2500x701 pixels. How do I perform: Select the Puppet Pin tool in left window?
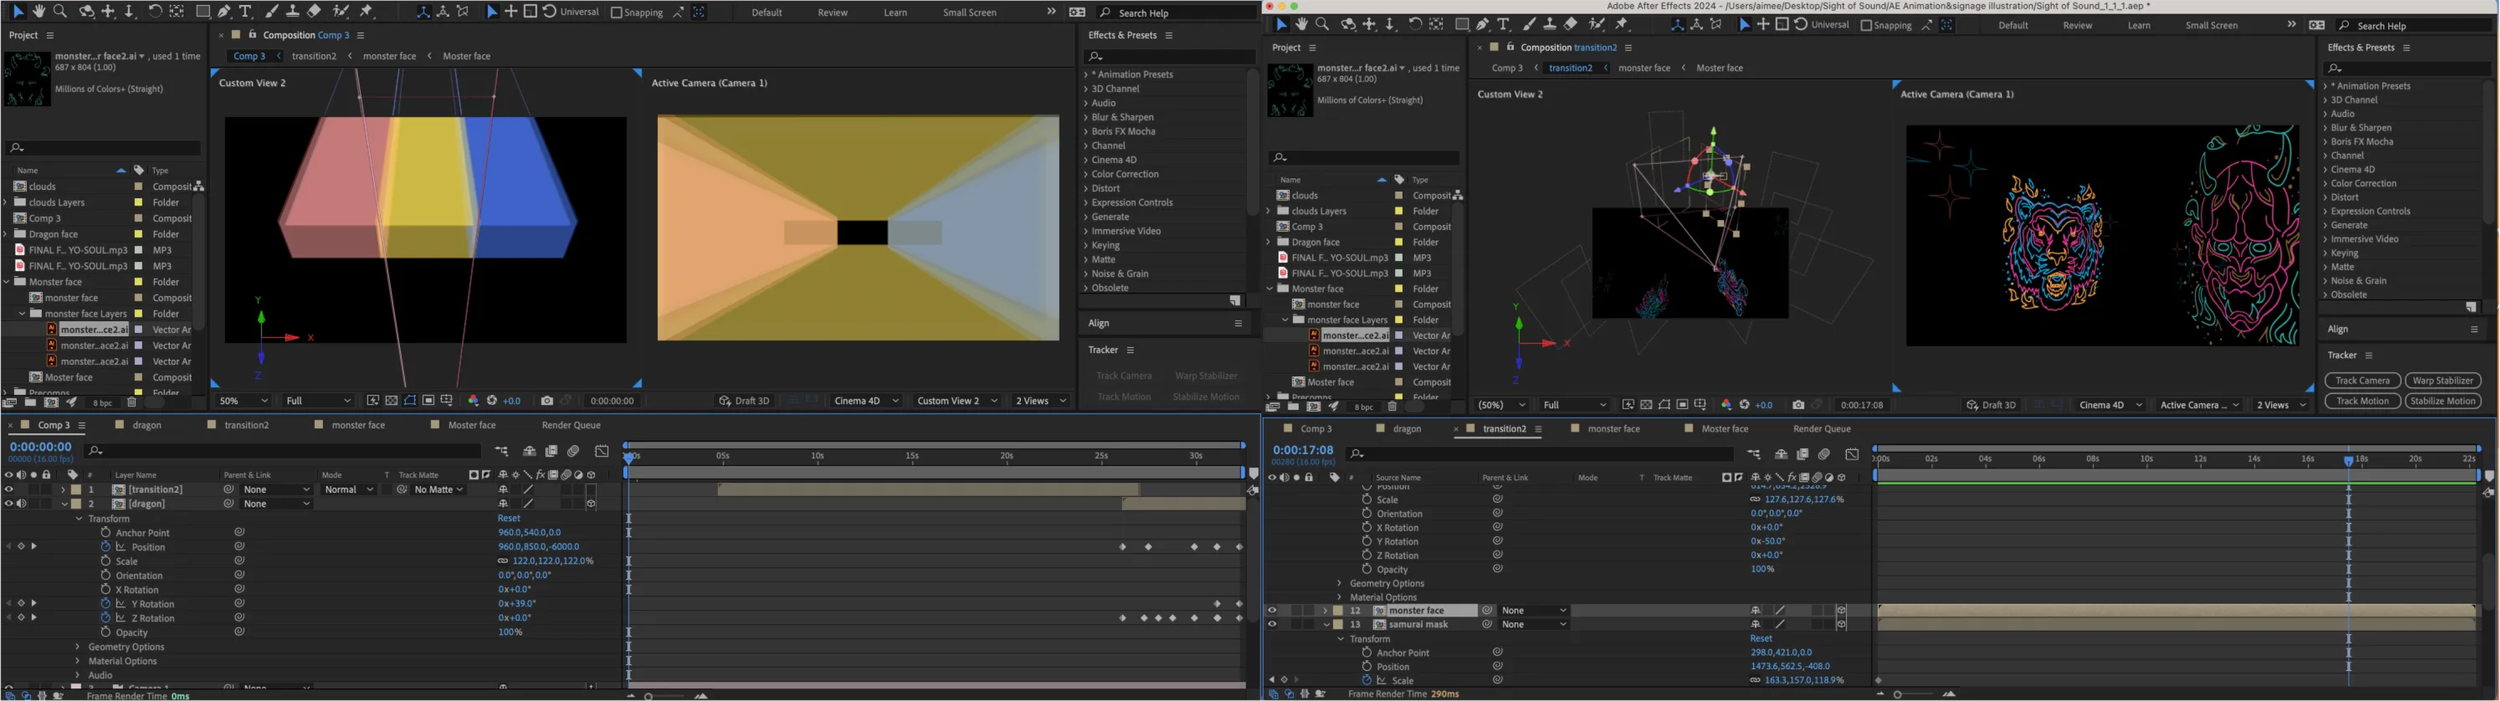tap(366, 11)
